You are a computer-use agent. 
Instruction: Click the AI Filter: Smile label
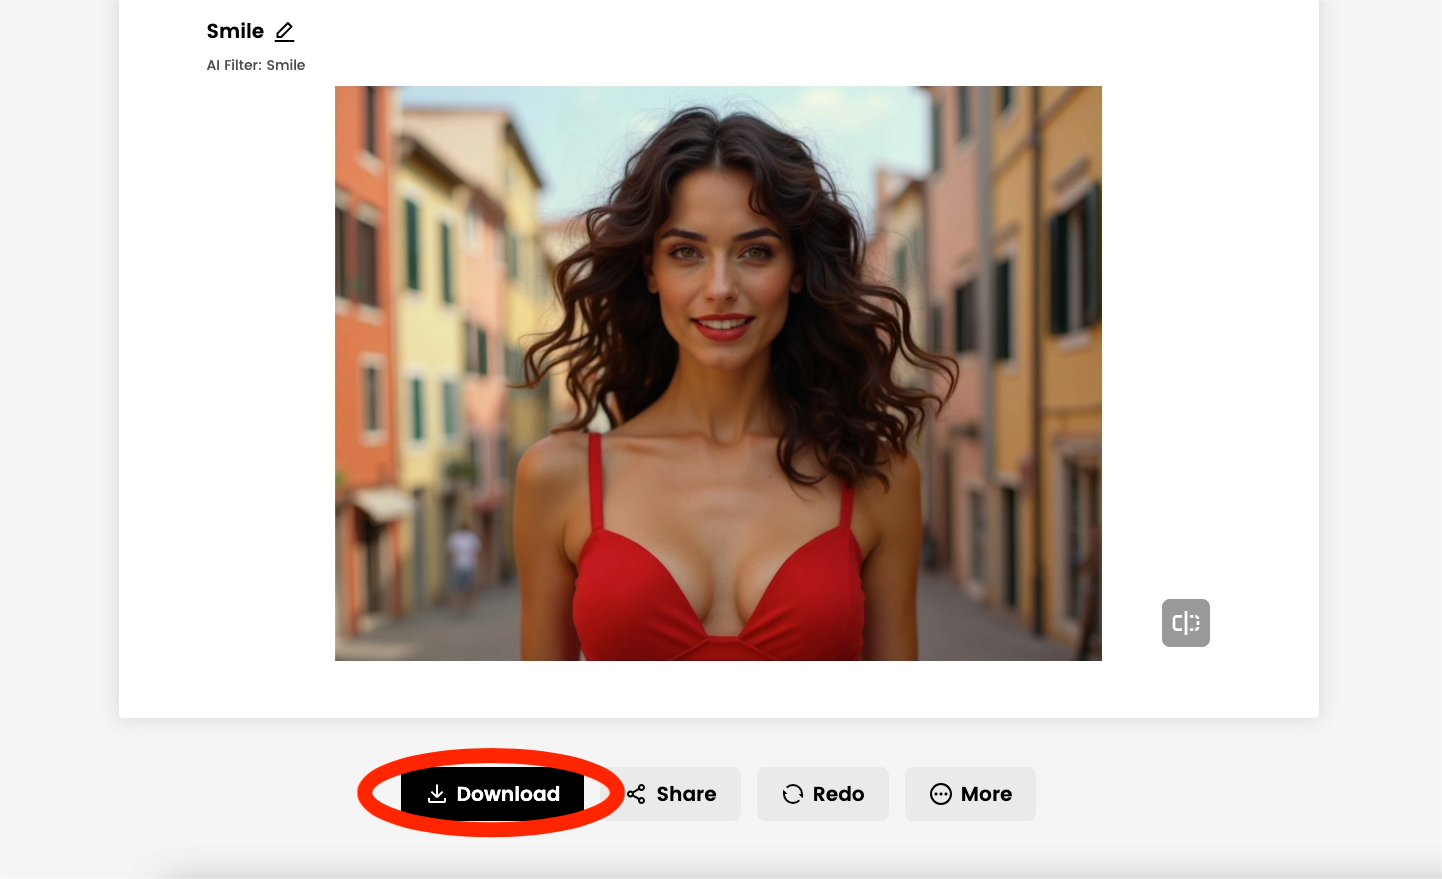[x=256, y=65]
